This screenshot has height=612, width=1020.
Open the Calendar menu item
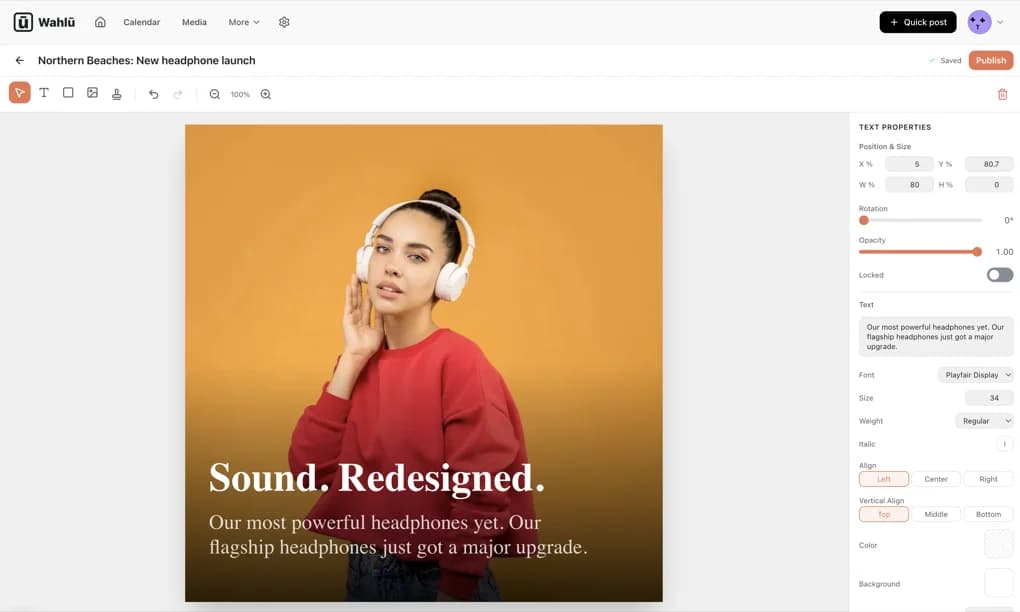pos(141,22)
